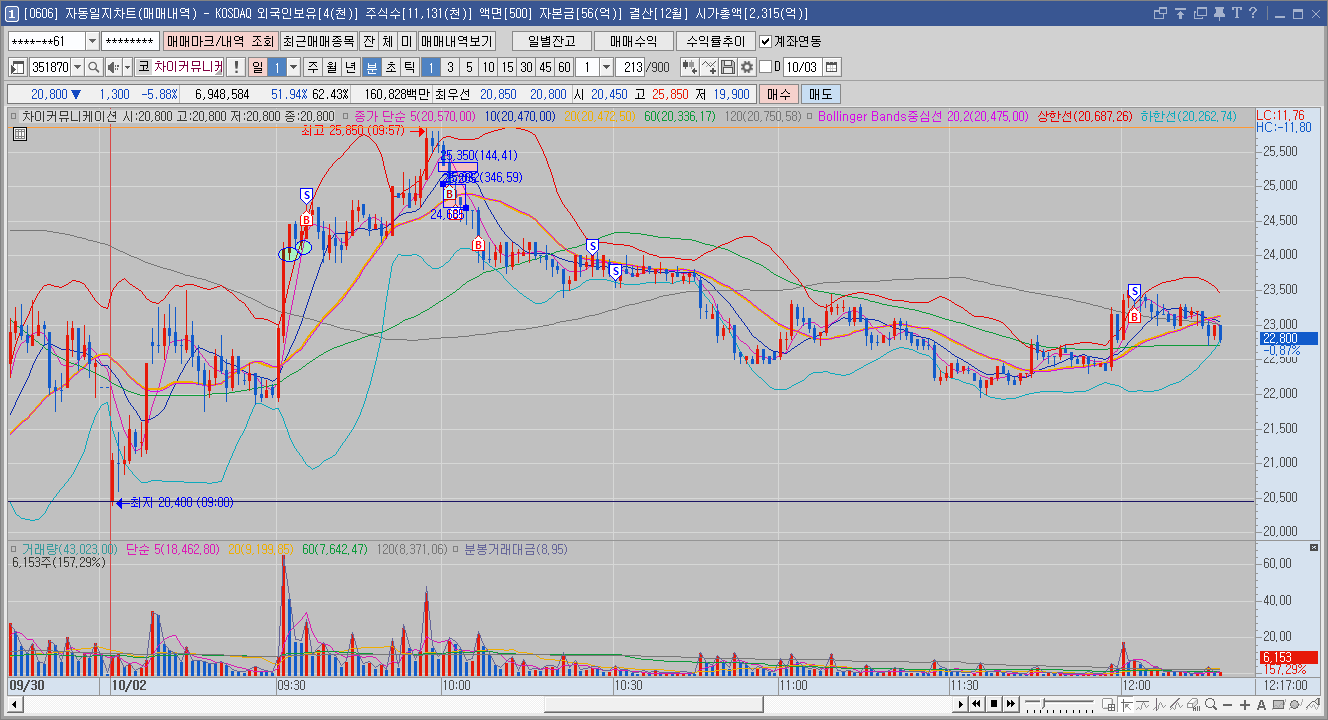Select the 3-minute interval button
Screen dimensions: 1328x720
[x=450, y=67]
